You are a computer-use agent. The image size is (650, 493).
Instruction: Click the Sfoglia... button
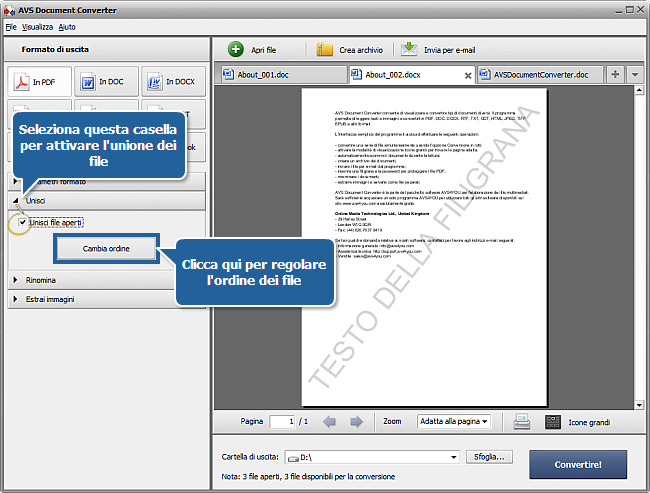pyautogui.click(x=489, y=457)
